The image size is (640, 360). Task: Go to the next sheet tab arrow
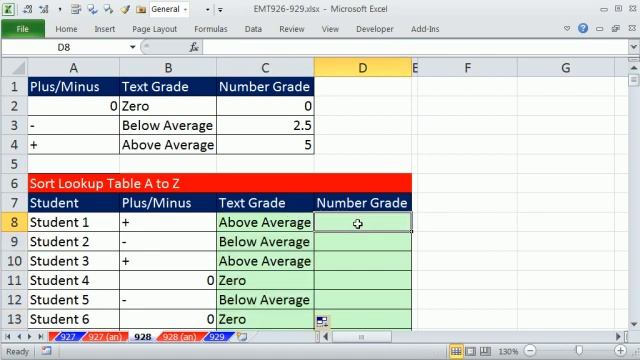(29, 337)
